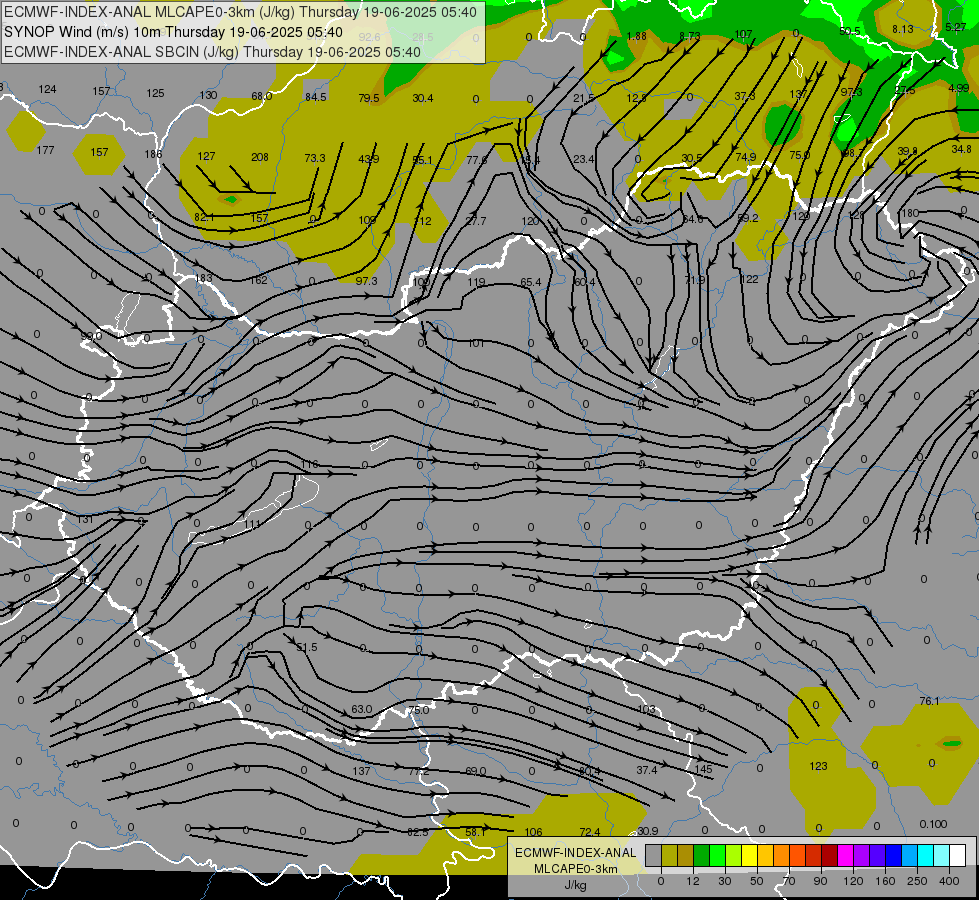Click the map value '131'
This screenshot has width=979, height=900.
point(85,519)
